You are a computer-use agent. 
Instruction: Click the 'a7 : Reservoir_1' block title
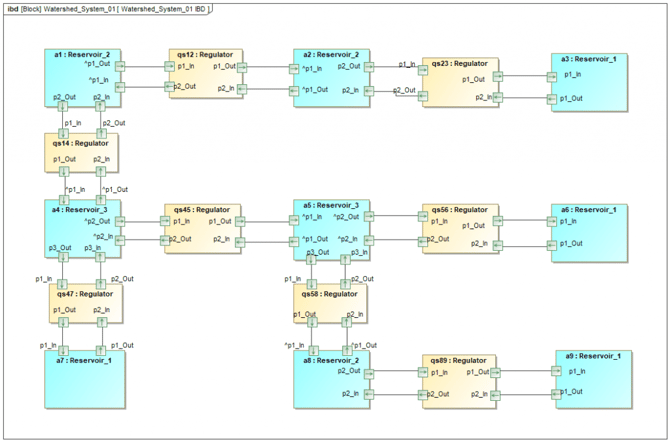click(x=84, y=361)
